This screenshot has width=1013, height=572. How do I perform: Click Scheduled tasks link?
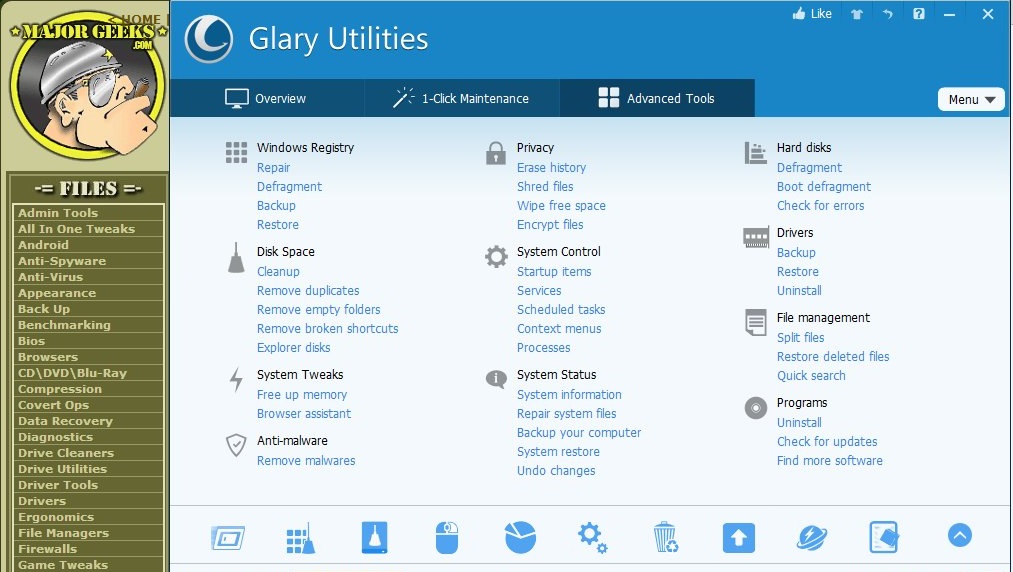tap(561, 309)
